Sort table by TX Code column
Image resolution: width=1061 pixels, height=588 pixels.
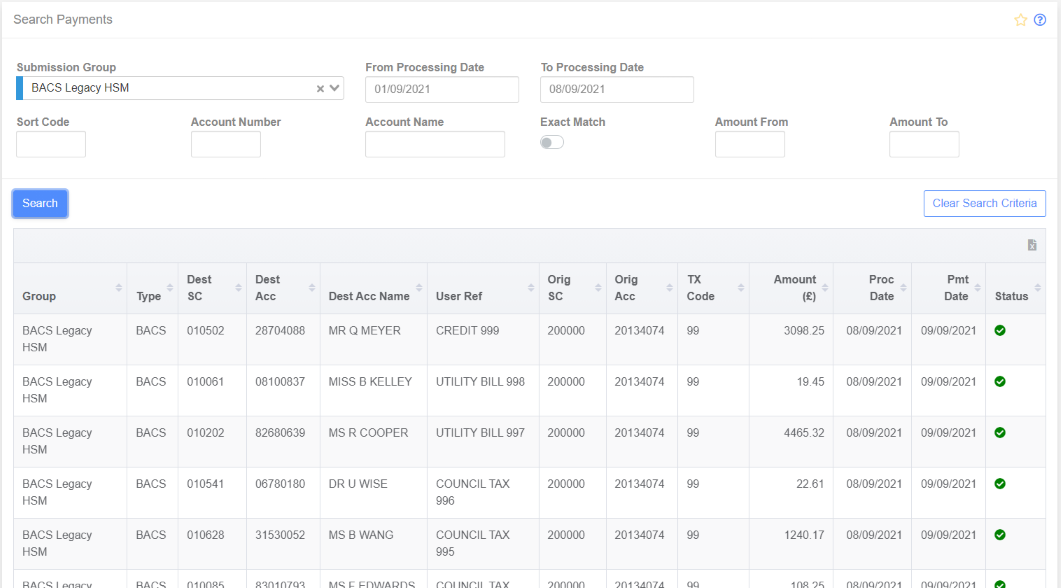tap(741, 288)
